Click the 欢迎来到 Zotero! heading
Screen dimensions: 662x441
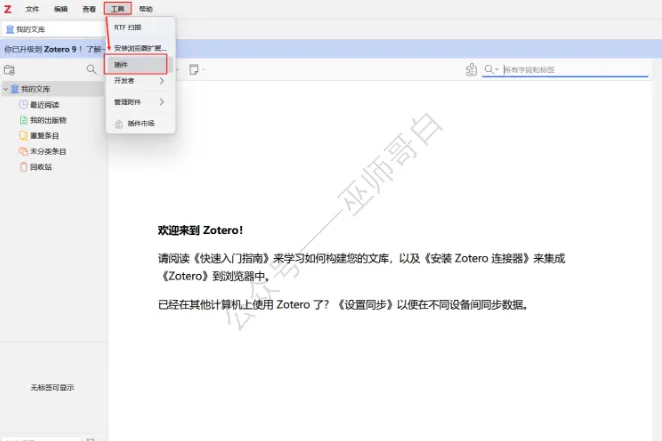pos(200,230)
